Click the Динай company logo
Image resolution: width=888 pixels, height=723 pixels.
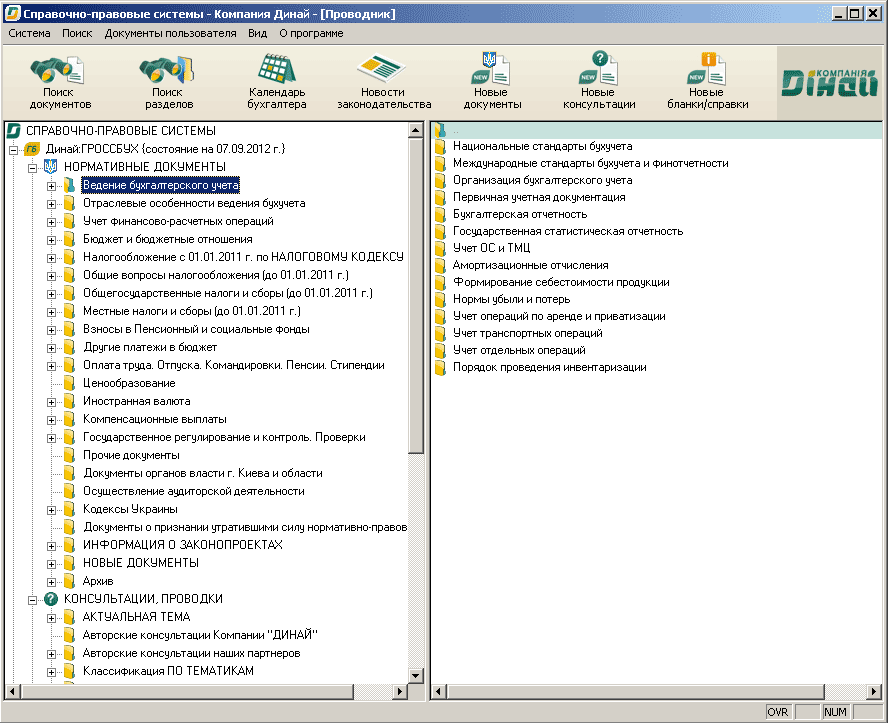[830, 82]
